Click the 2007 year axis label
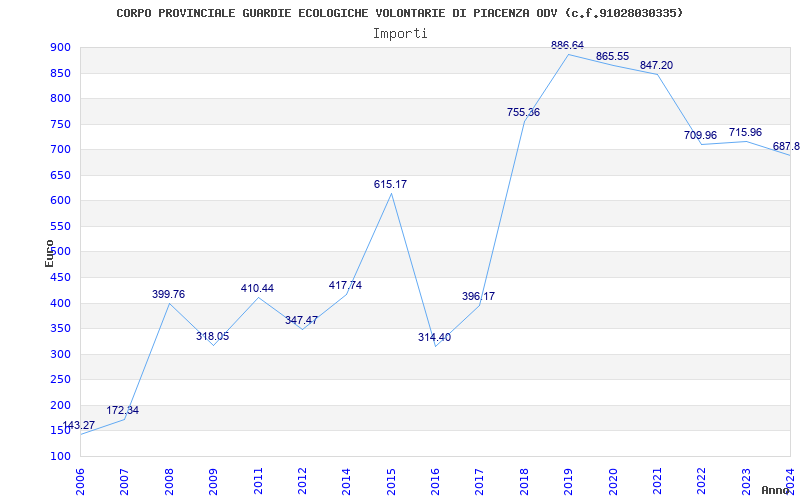 point(124,481)
